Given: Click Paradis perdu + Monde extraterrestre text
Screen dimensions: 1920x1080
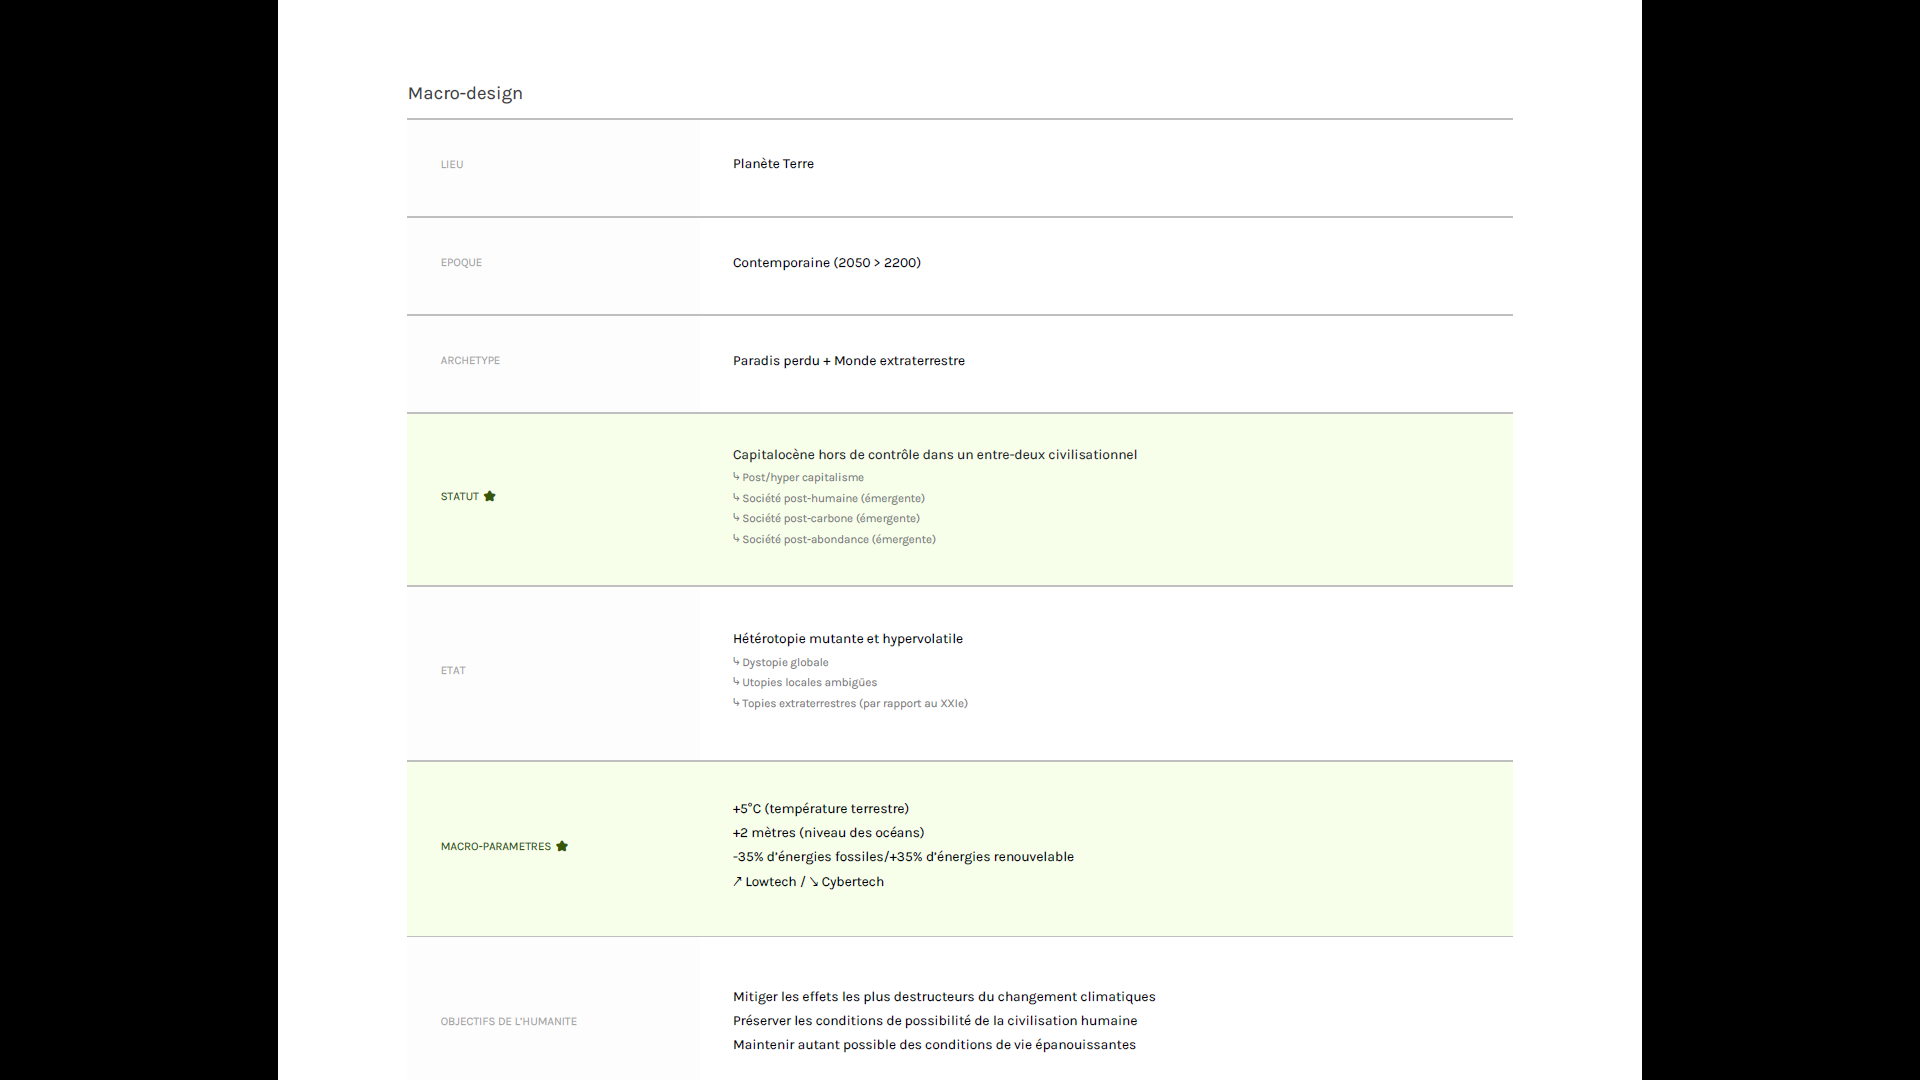Looking at the screenshot, I should (848, 360).
